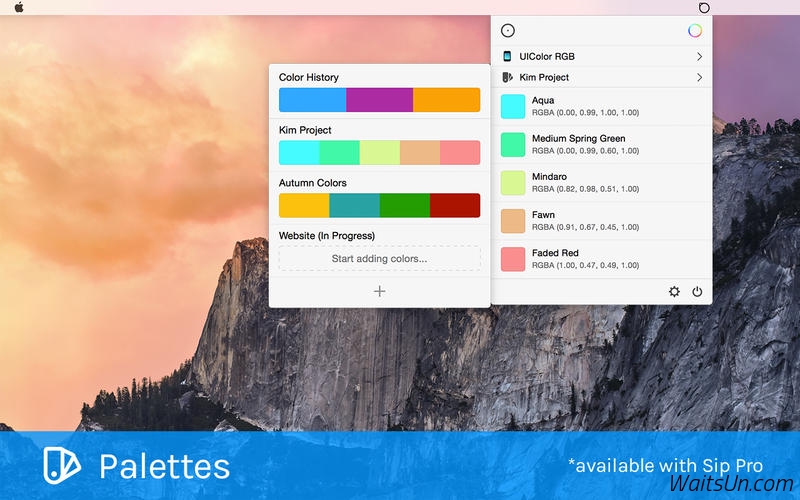
Task: Select purple color in Color History
Action: click(x=380, y=99)
